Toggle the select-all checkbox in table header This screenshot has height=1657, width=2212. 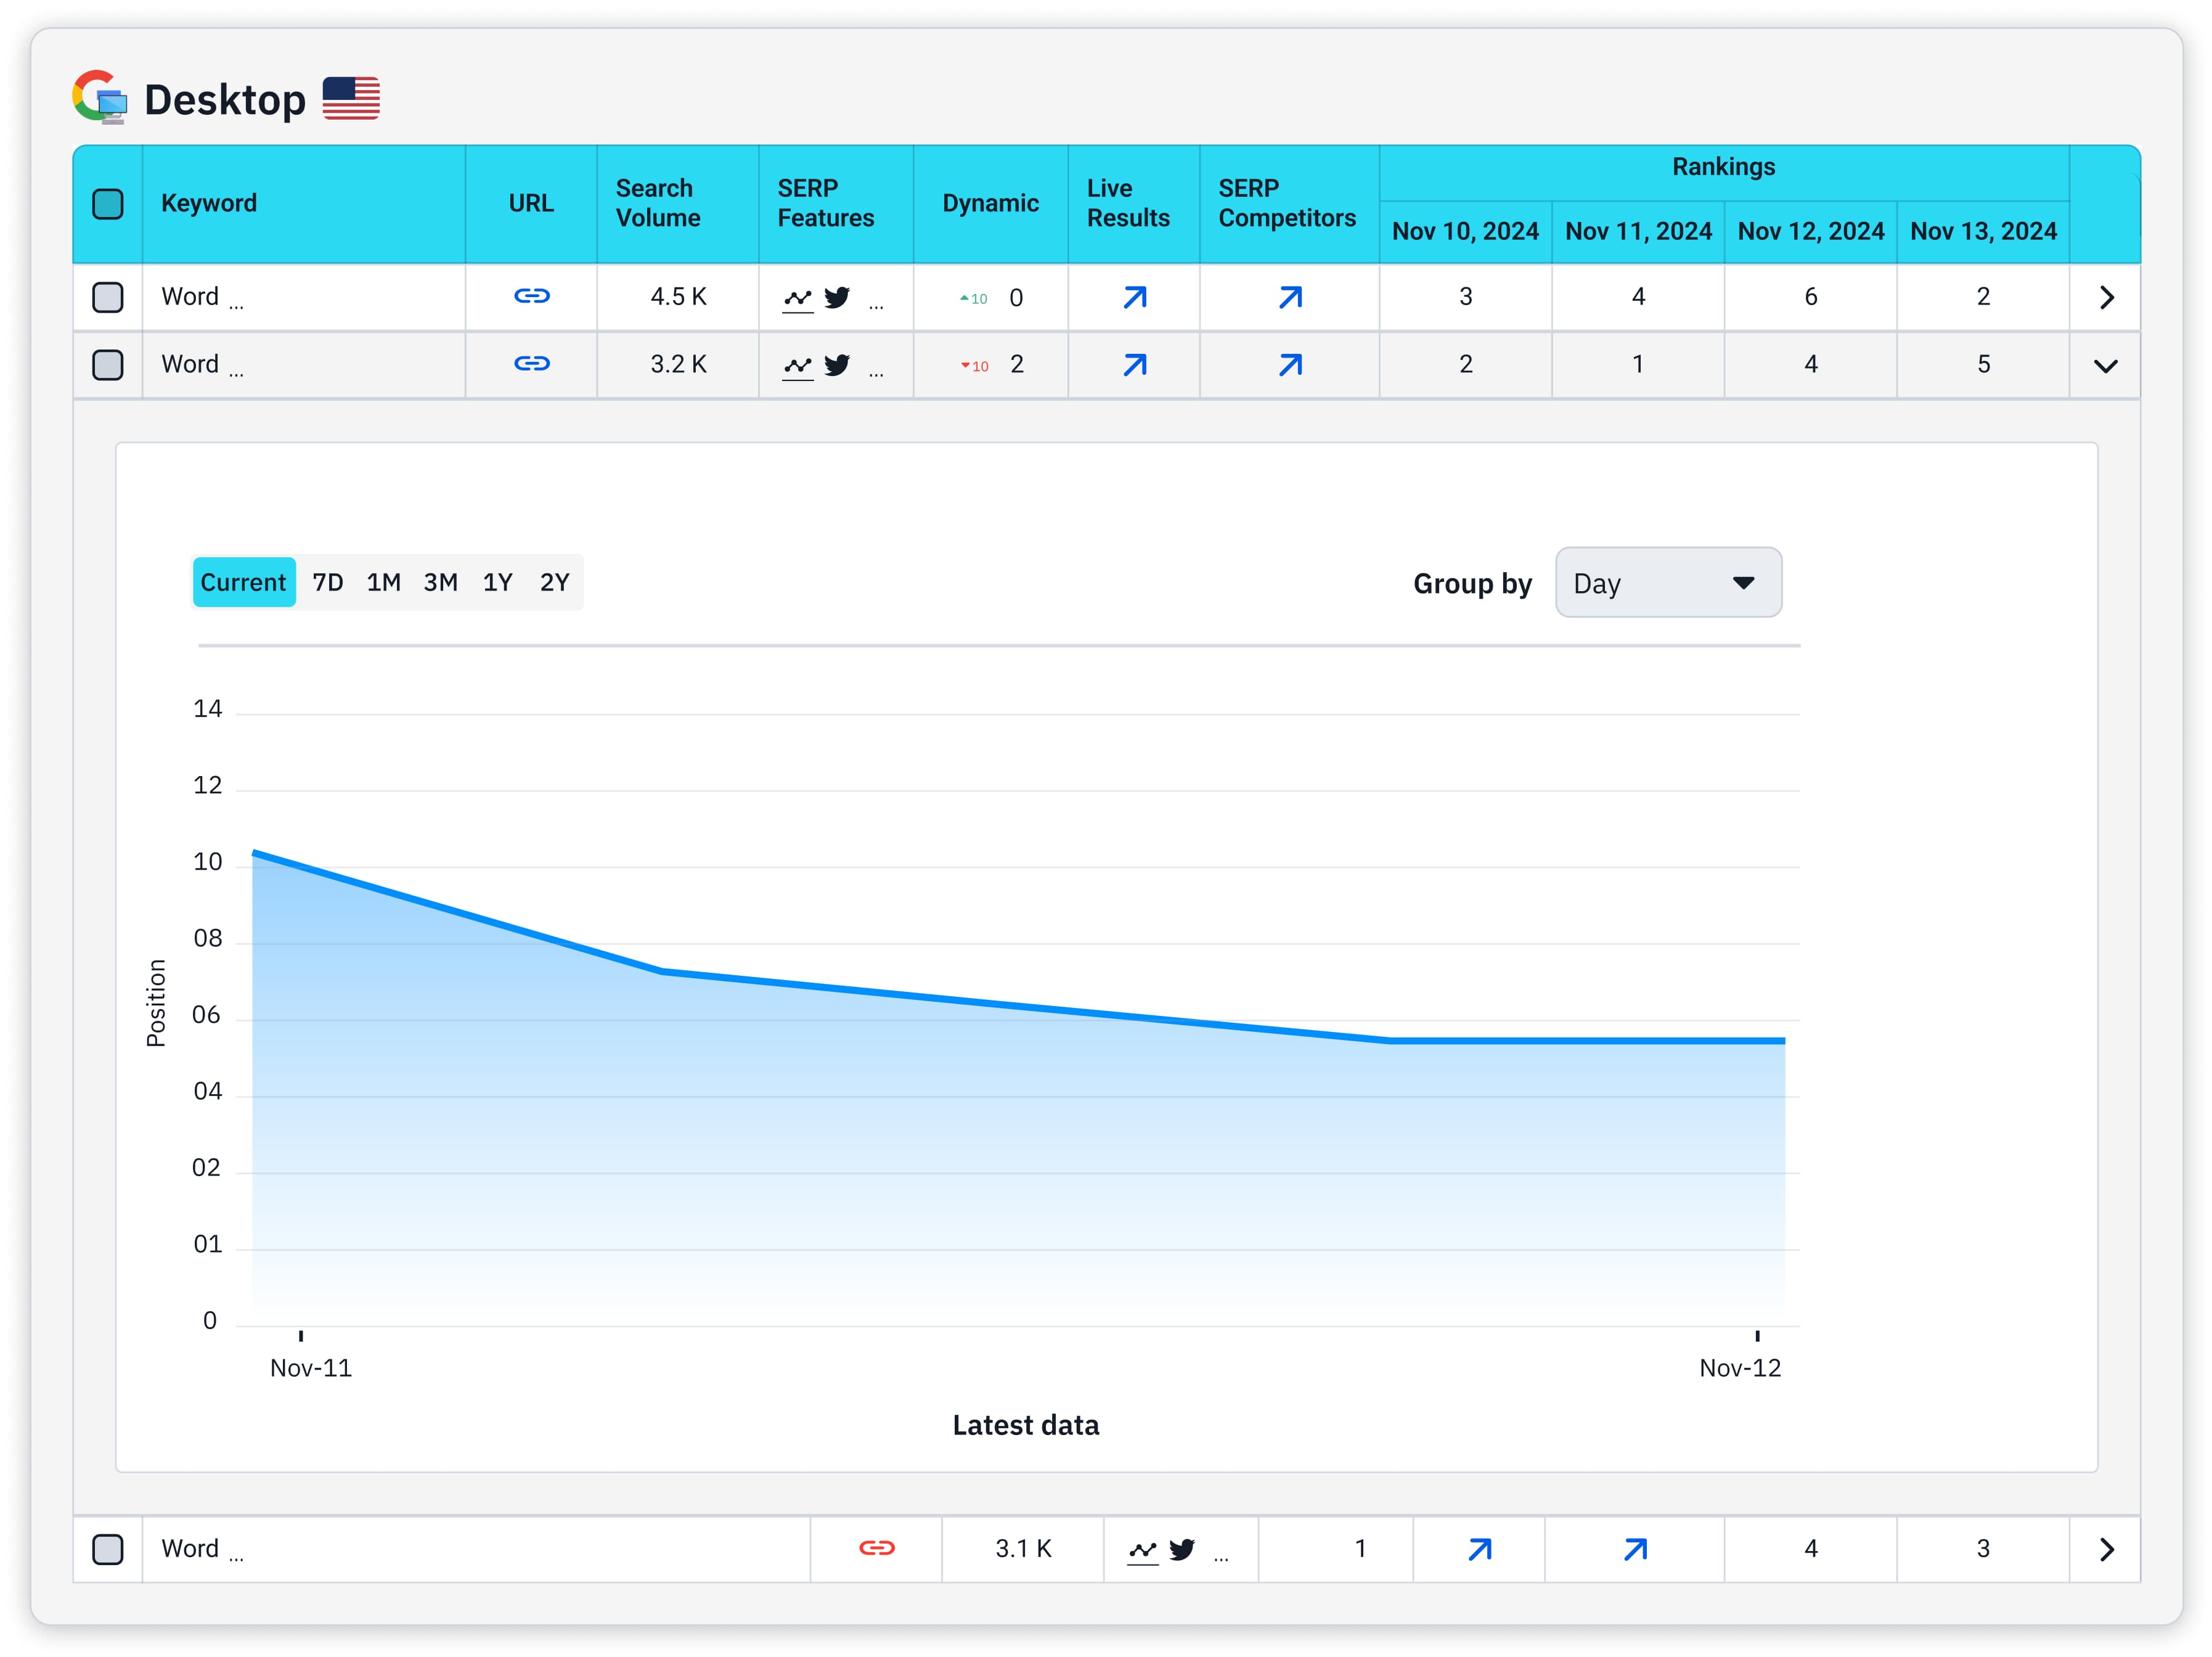click(108, 204)
